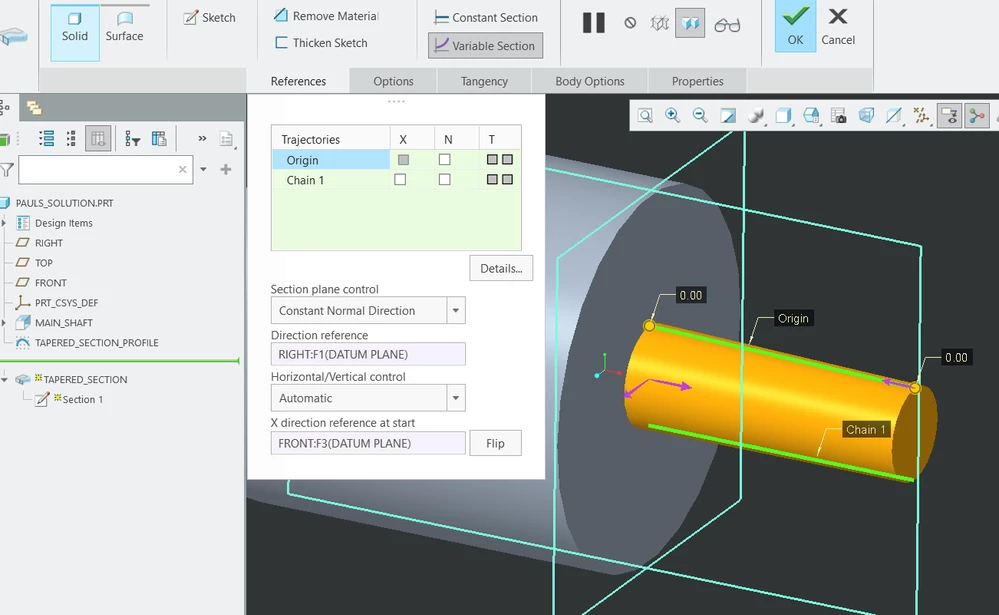Click the Zoom In magnifier icon
This screenshot has width=999, height=615.
point(673,115)
